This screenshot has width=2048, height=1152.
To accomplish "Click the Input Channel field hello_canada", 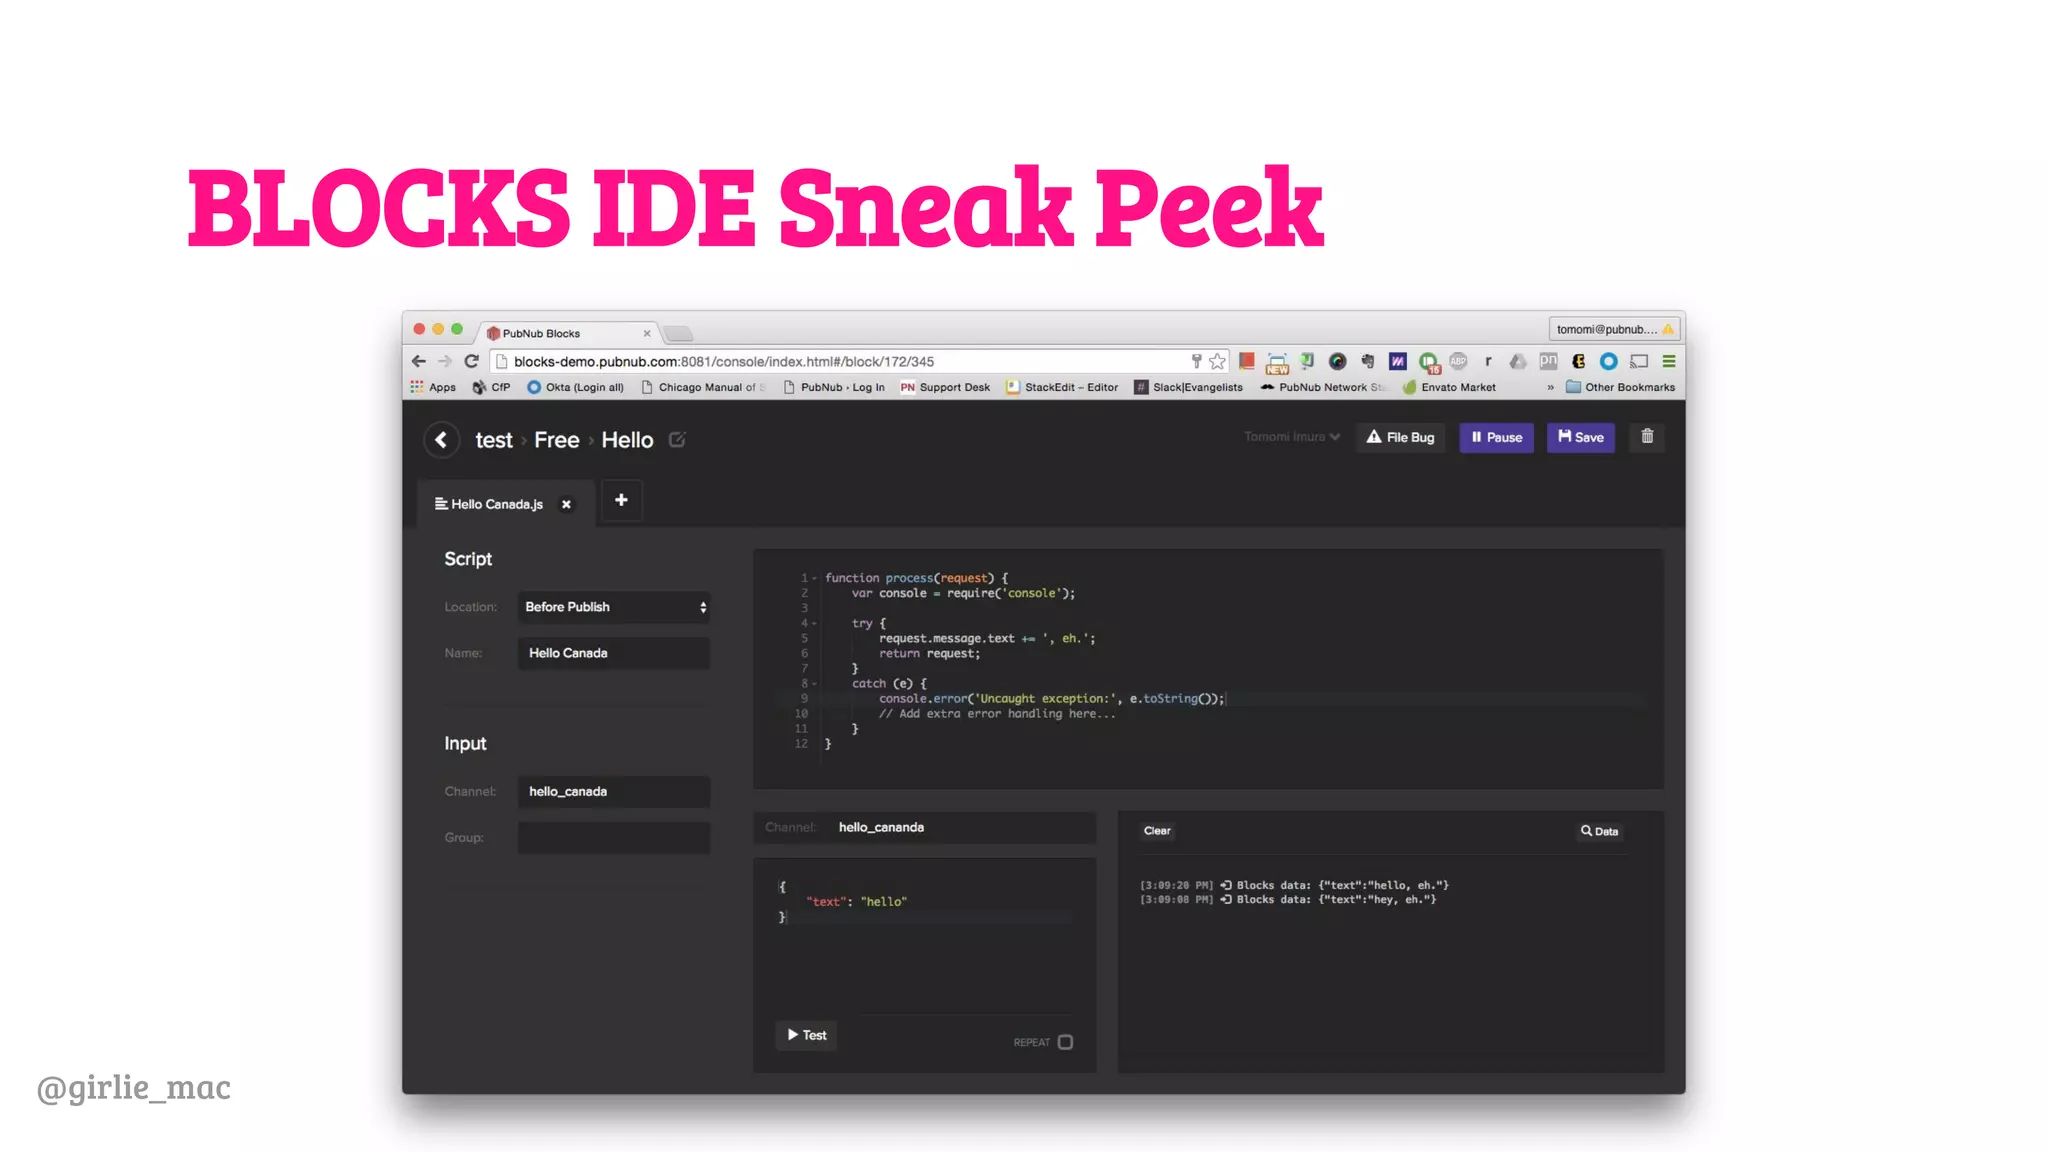I will pos(614,791).
